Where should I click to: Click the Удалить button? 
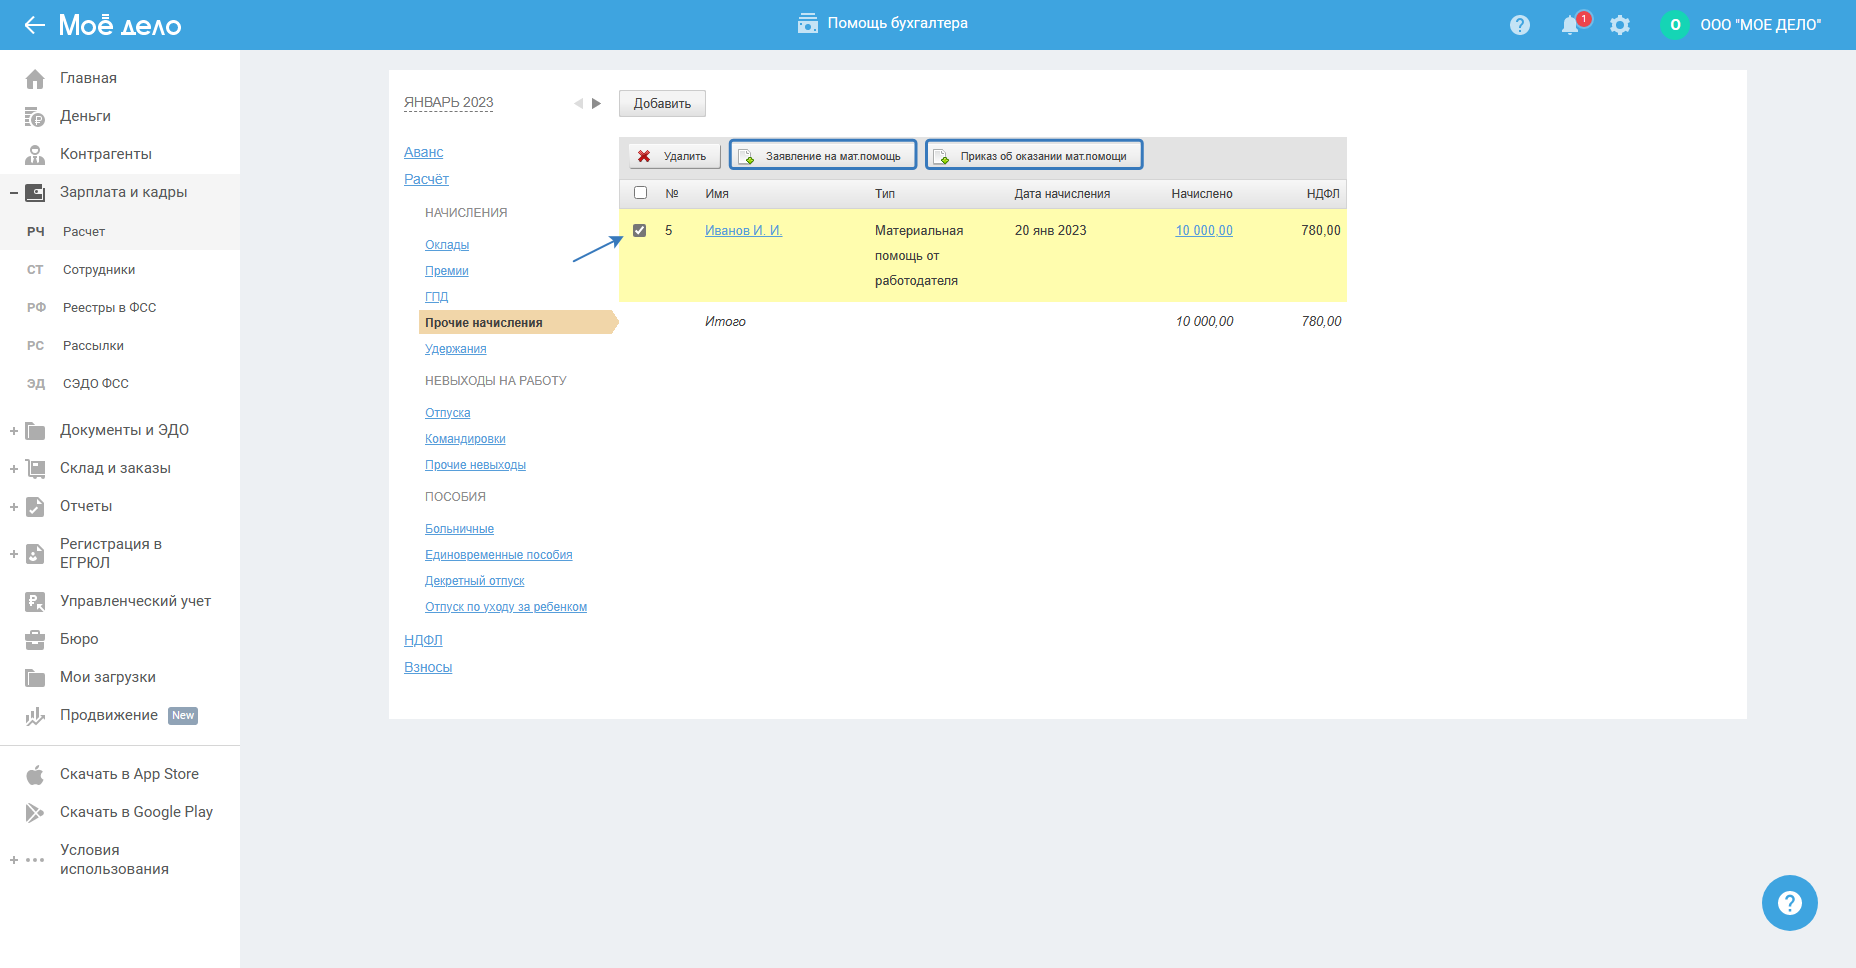pos(674,156)
